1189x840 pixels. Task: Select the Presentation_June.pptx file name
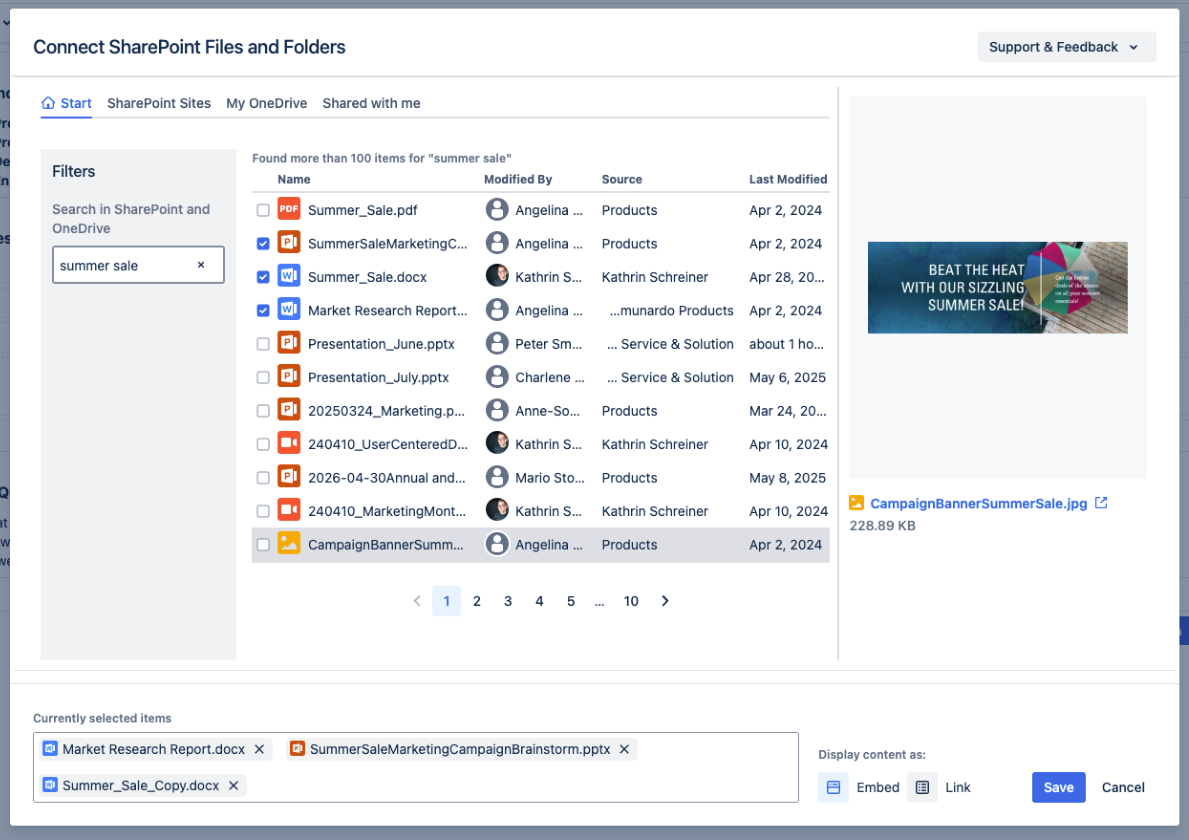coord(381,343)
